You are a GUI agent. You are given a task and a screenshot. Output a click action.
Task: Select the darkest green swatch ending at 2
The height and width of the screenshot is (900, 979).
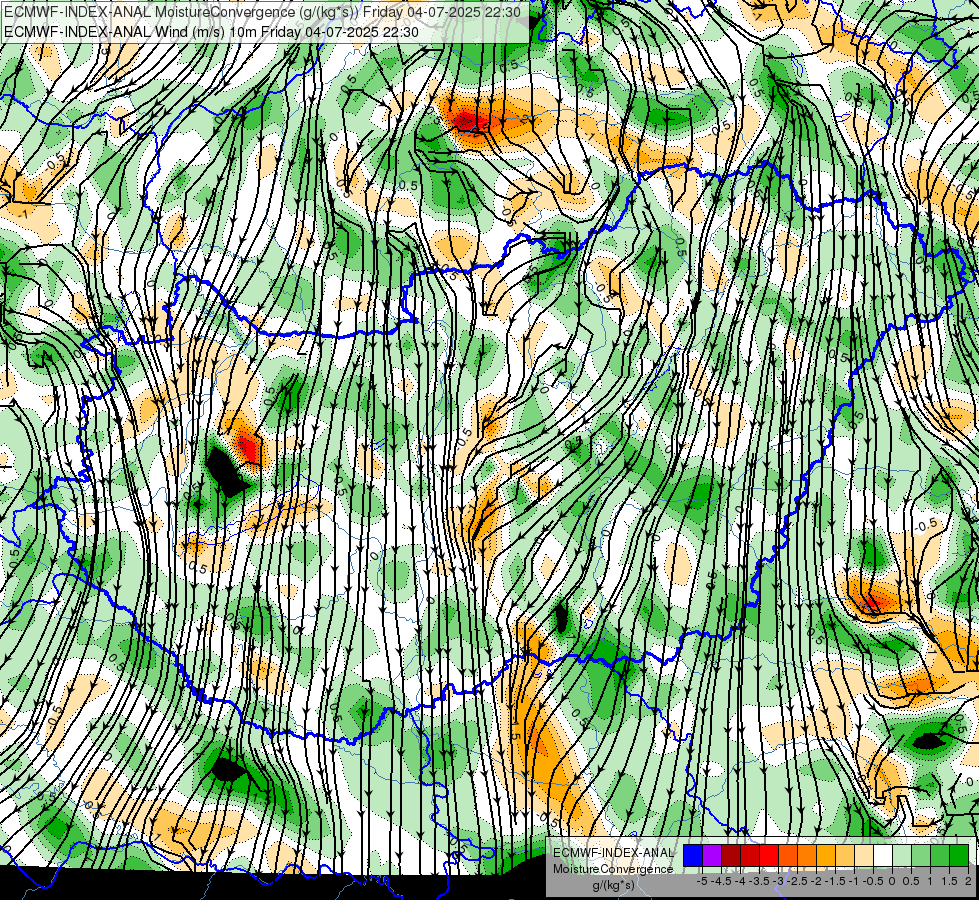pos(959,855)
